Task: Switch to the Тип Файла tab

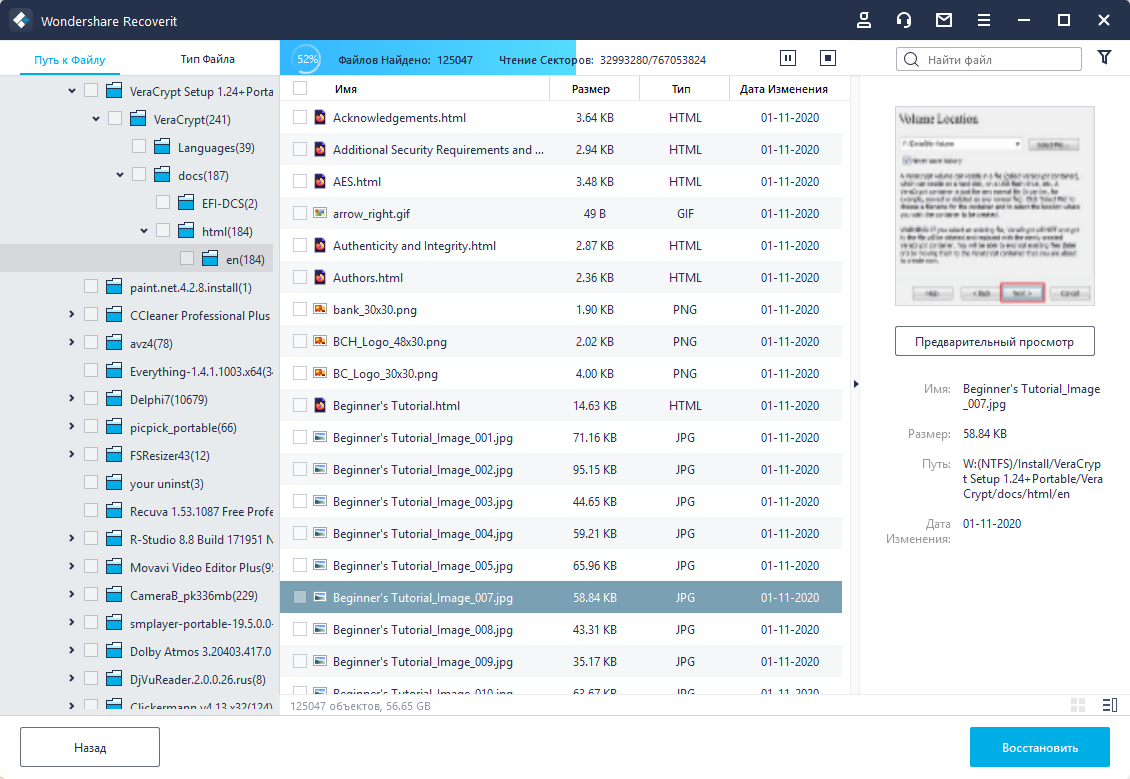Action: coord(208,59)
